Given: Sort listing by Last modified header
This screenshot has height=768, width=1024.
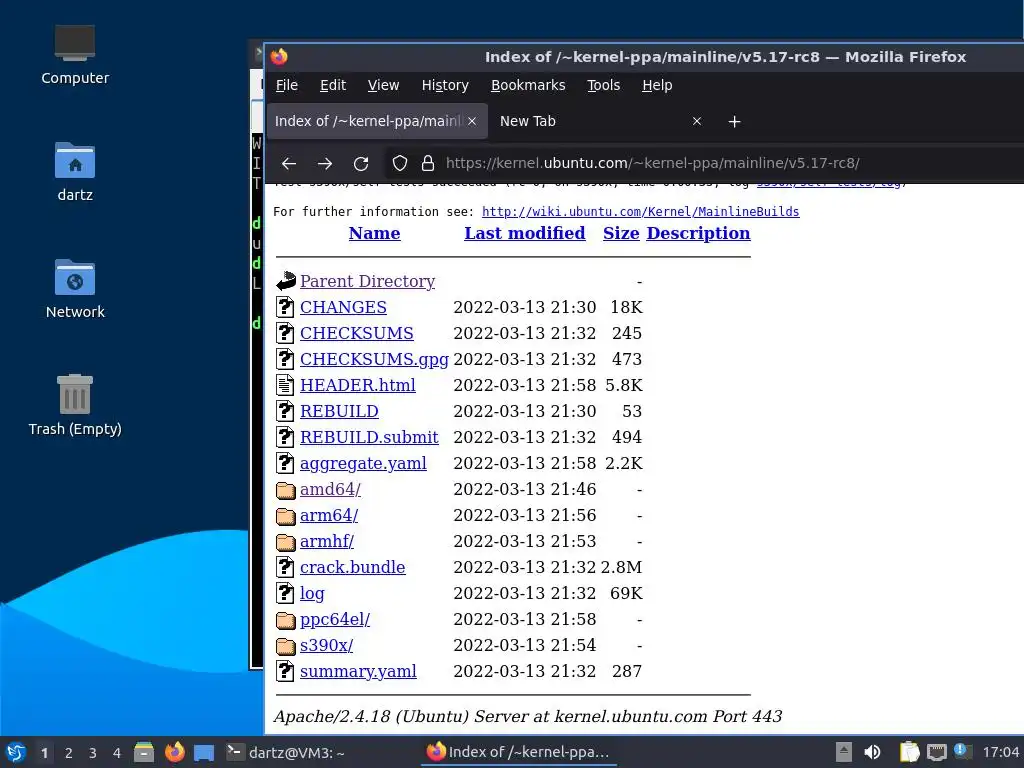Looking at the screenshot, I should click(x=524, y=233).
